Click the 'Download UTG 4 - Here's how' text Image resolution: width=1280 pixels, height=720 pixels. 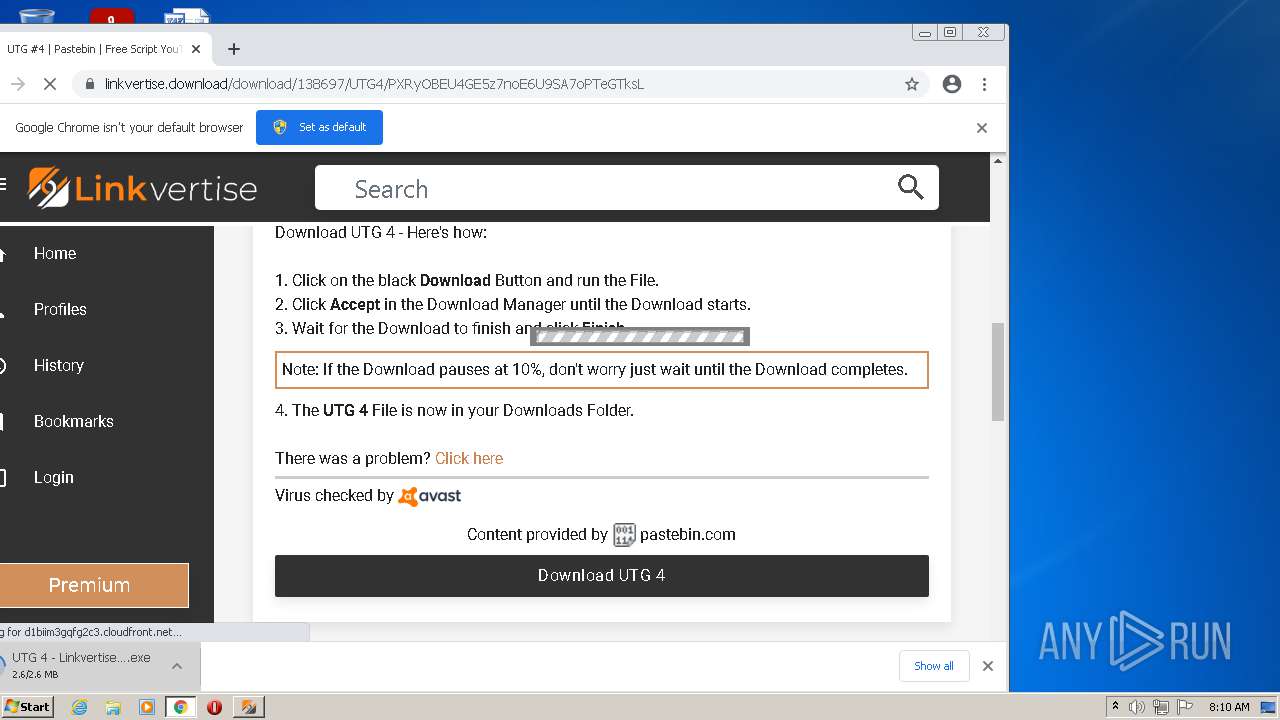[x=381, y=233]
